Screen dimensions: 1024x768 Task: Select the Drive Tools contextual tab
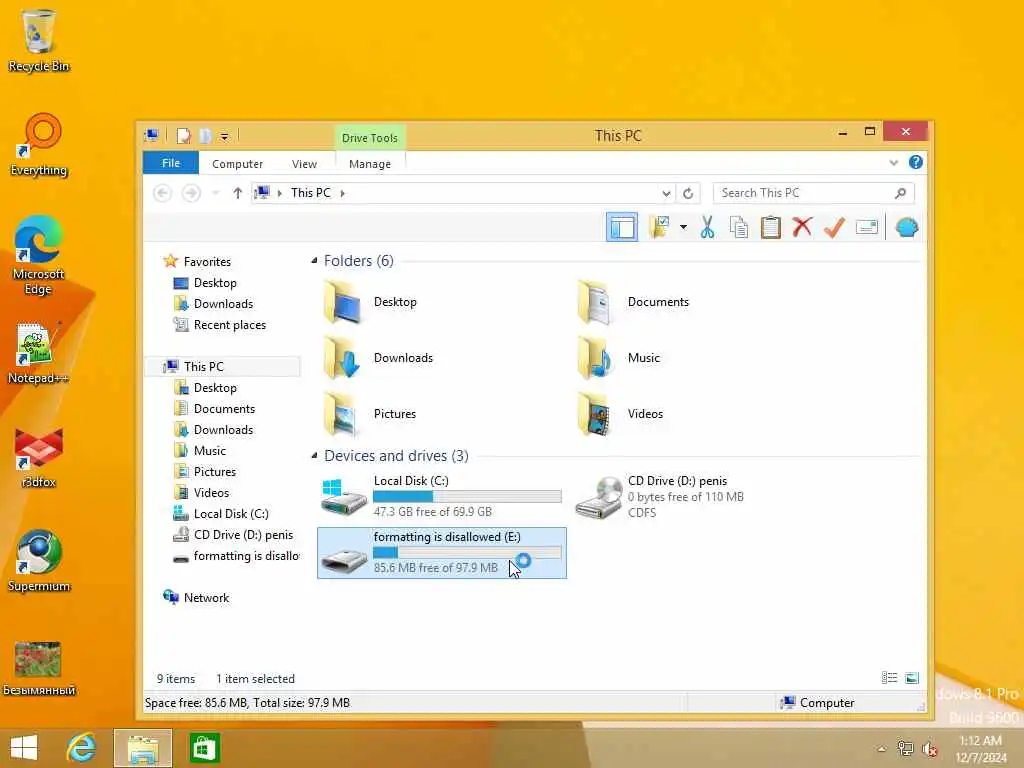click(370, 138)
